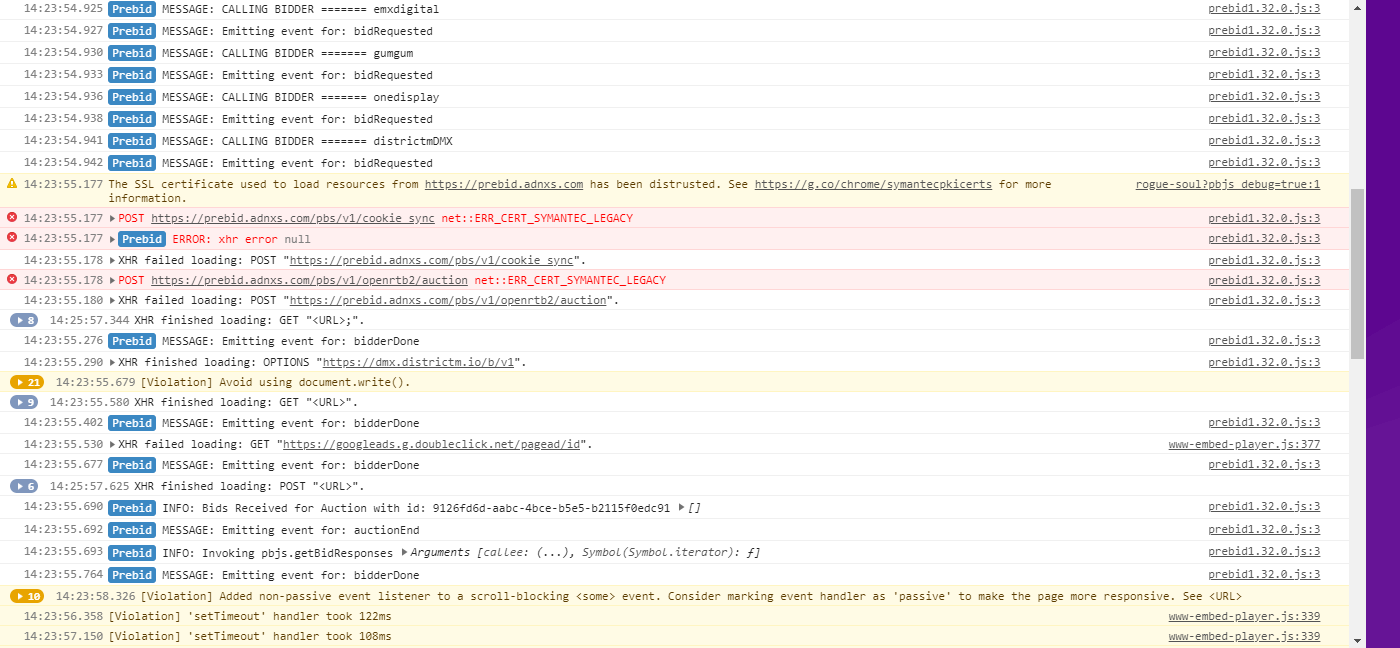
Task: Click the Prebid badge on the 14:23:55.276 bidderDone row
Action: 132,341
